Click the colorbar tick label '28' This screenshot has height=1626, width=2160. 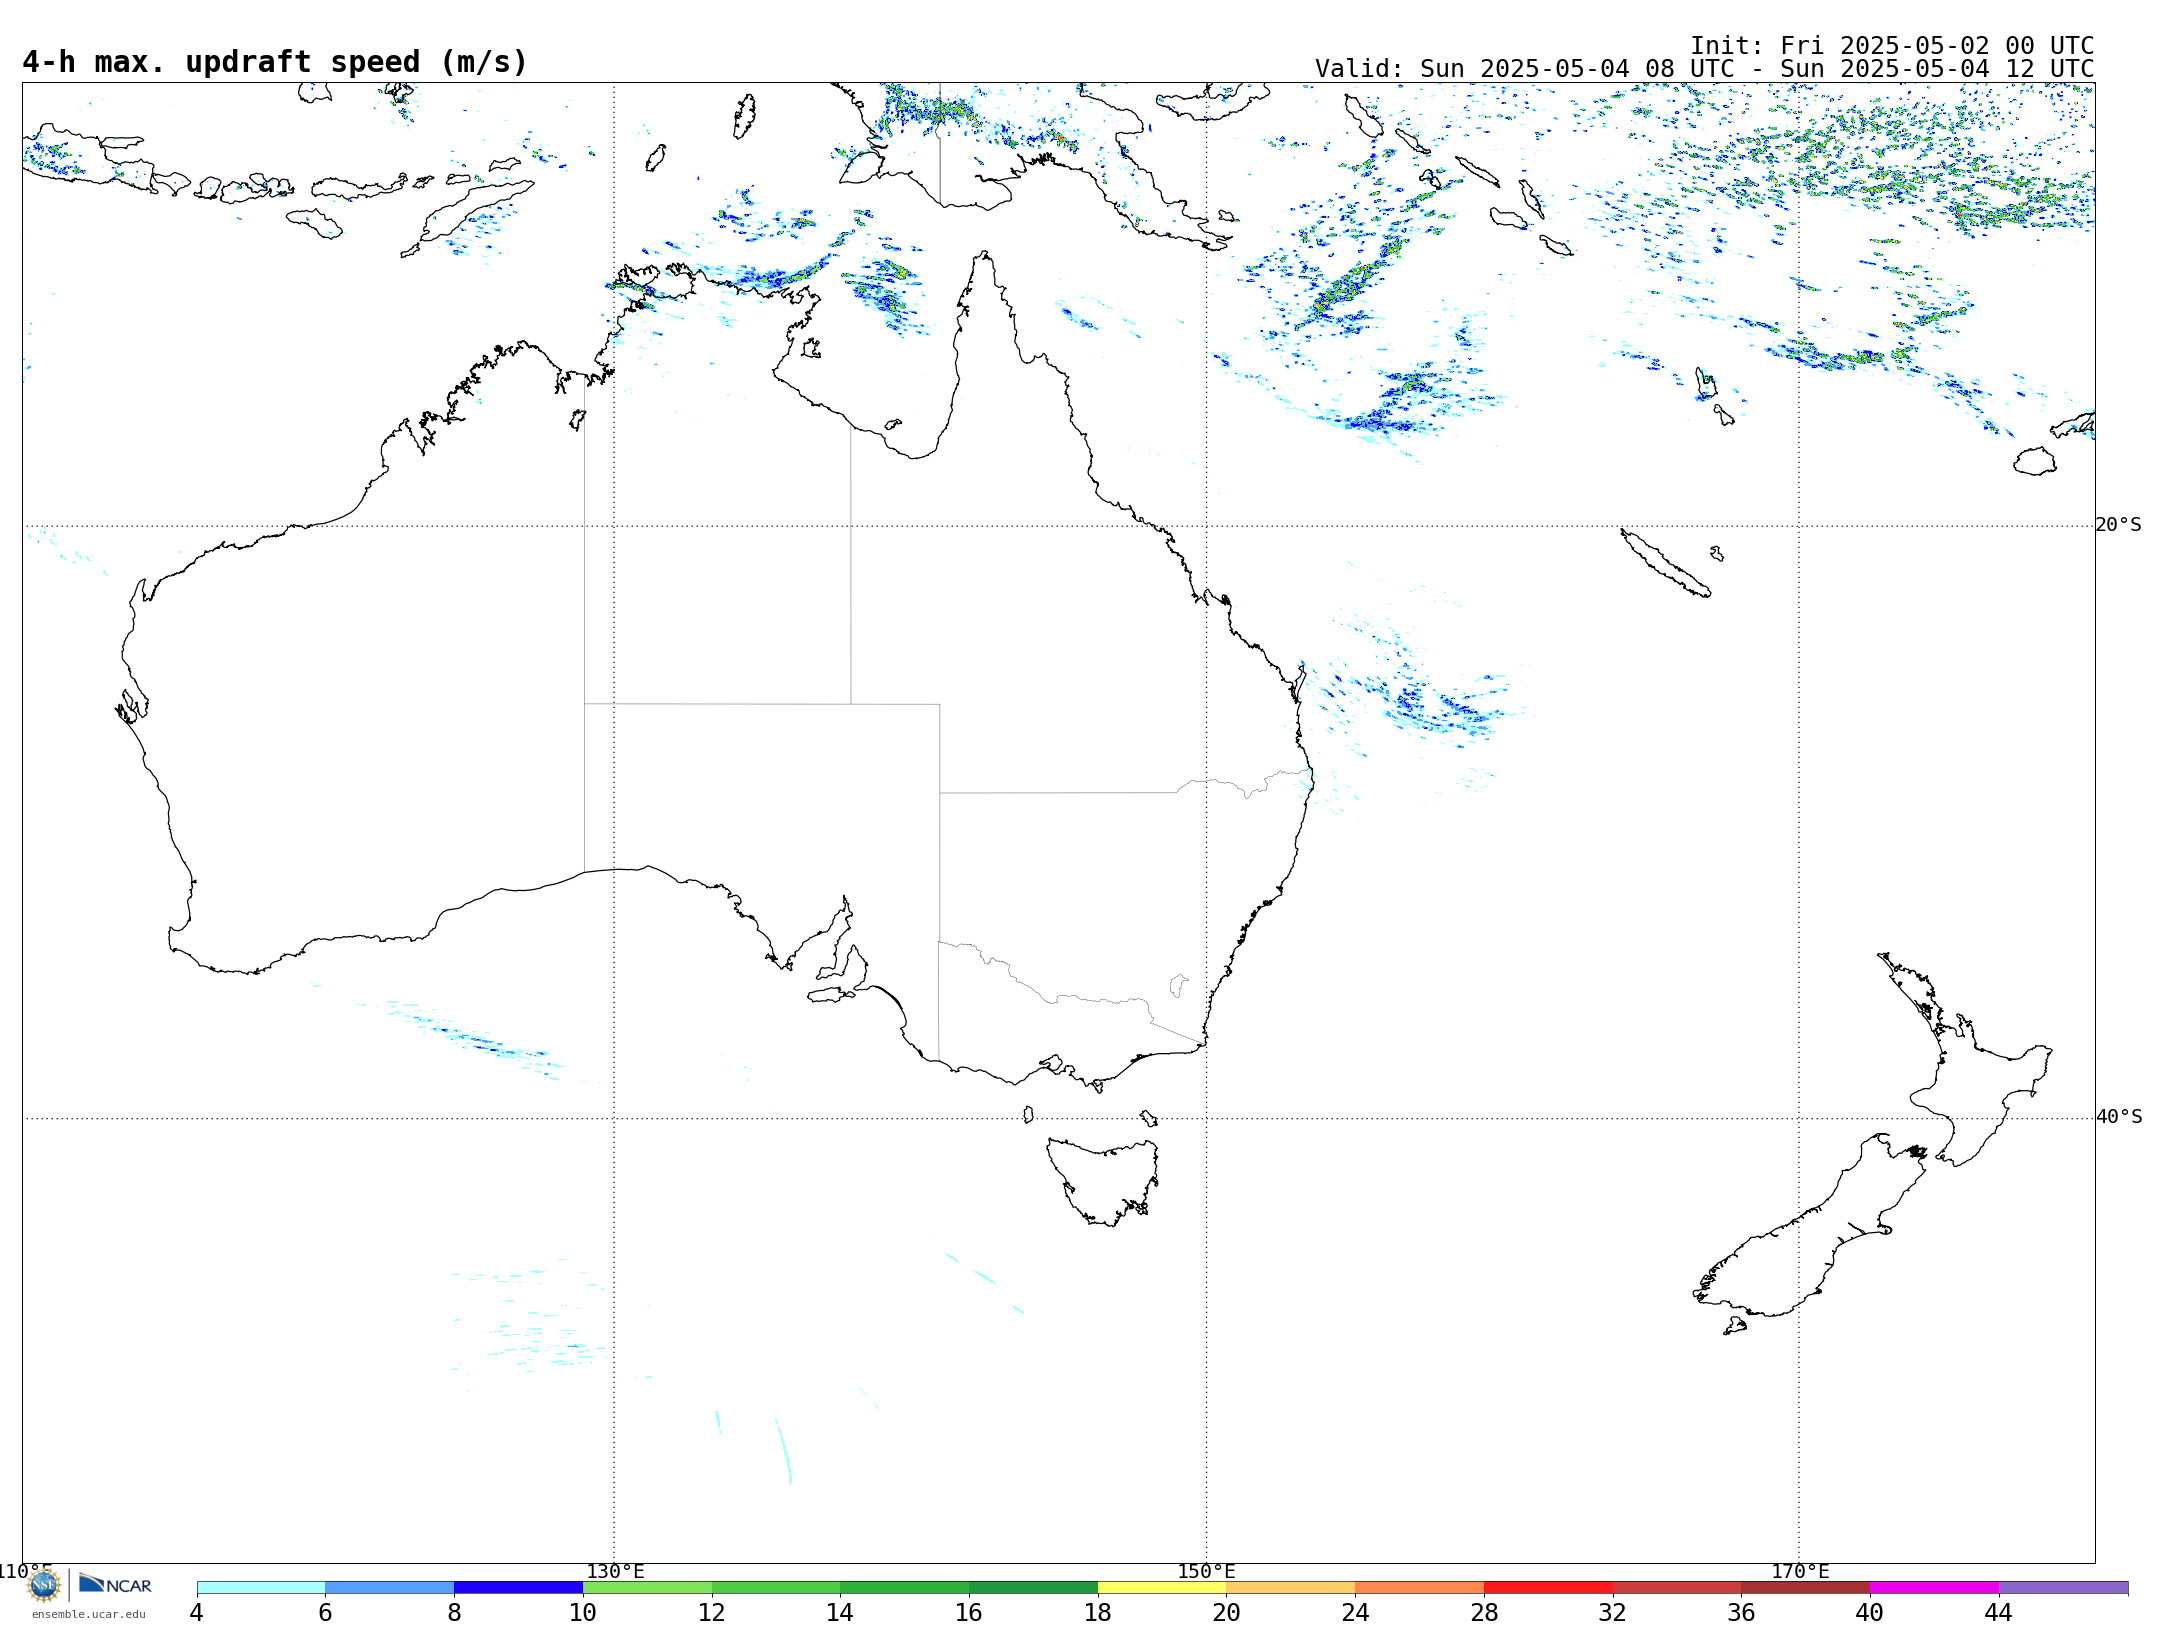coord(1484,1612)
